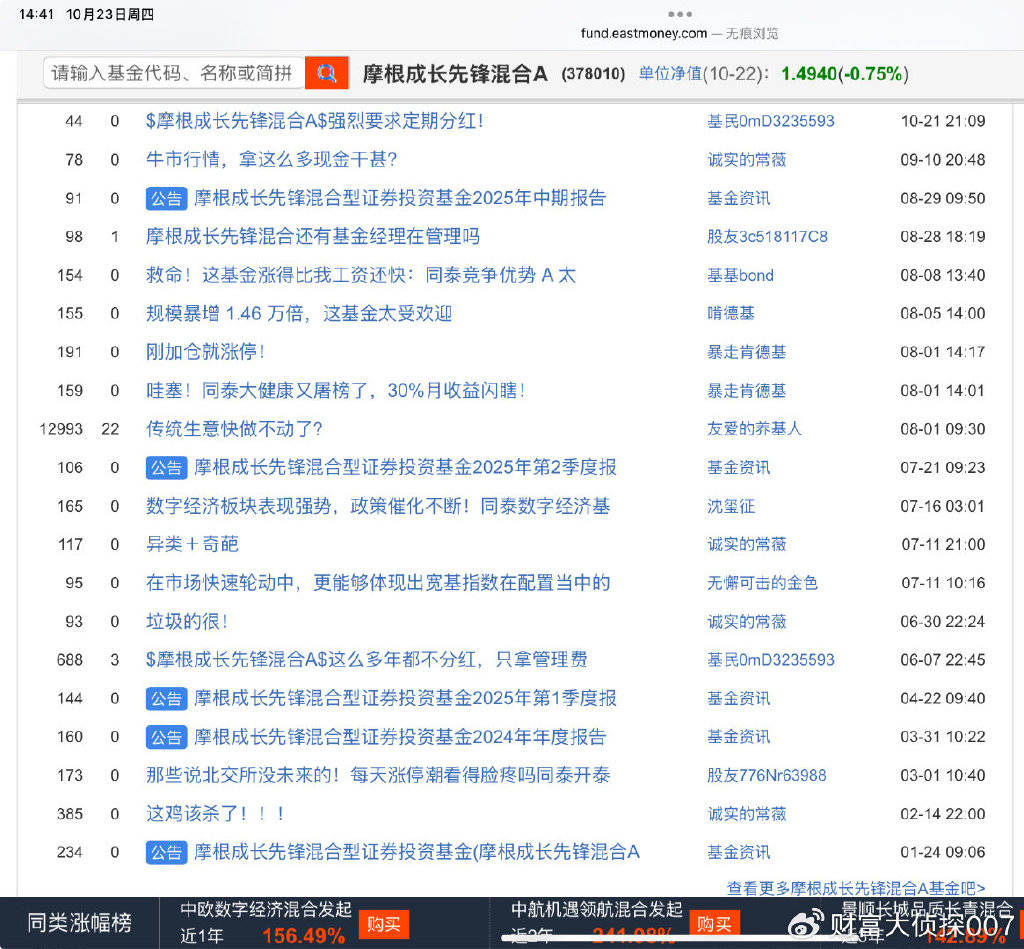Viewport: 1024px width, 949px height.
Task: Open the post 刚加仓就涨停!
Action: pyautogui.click(x=205, y=352)
